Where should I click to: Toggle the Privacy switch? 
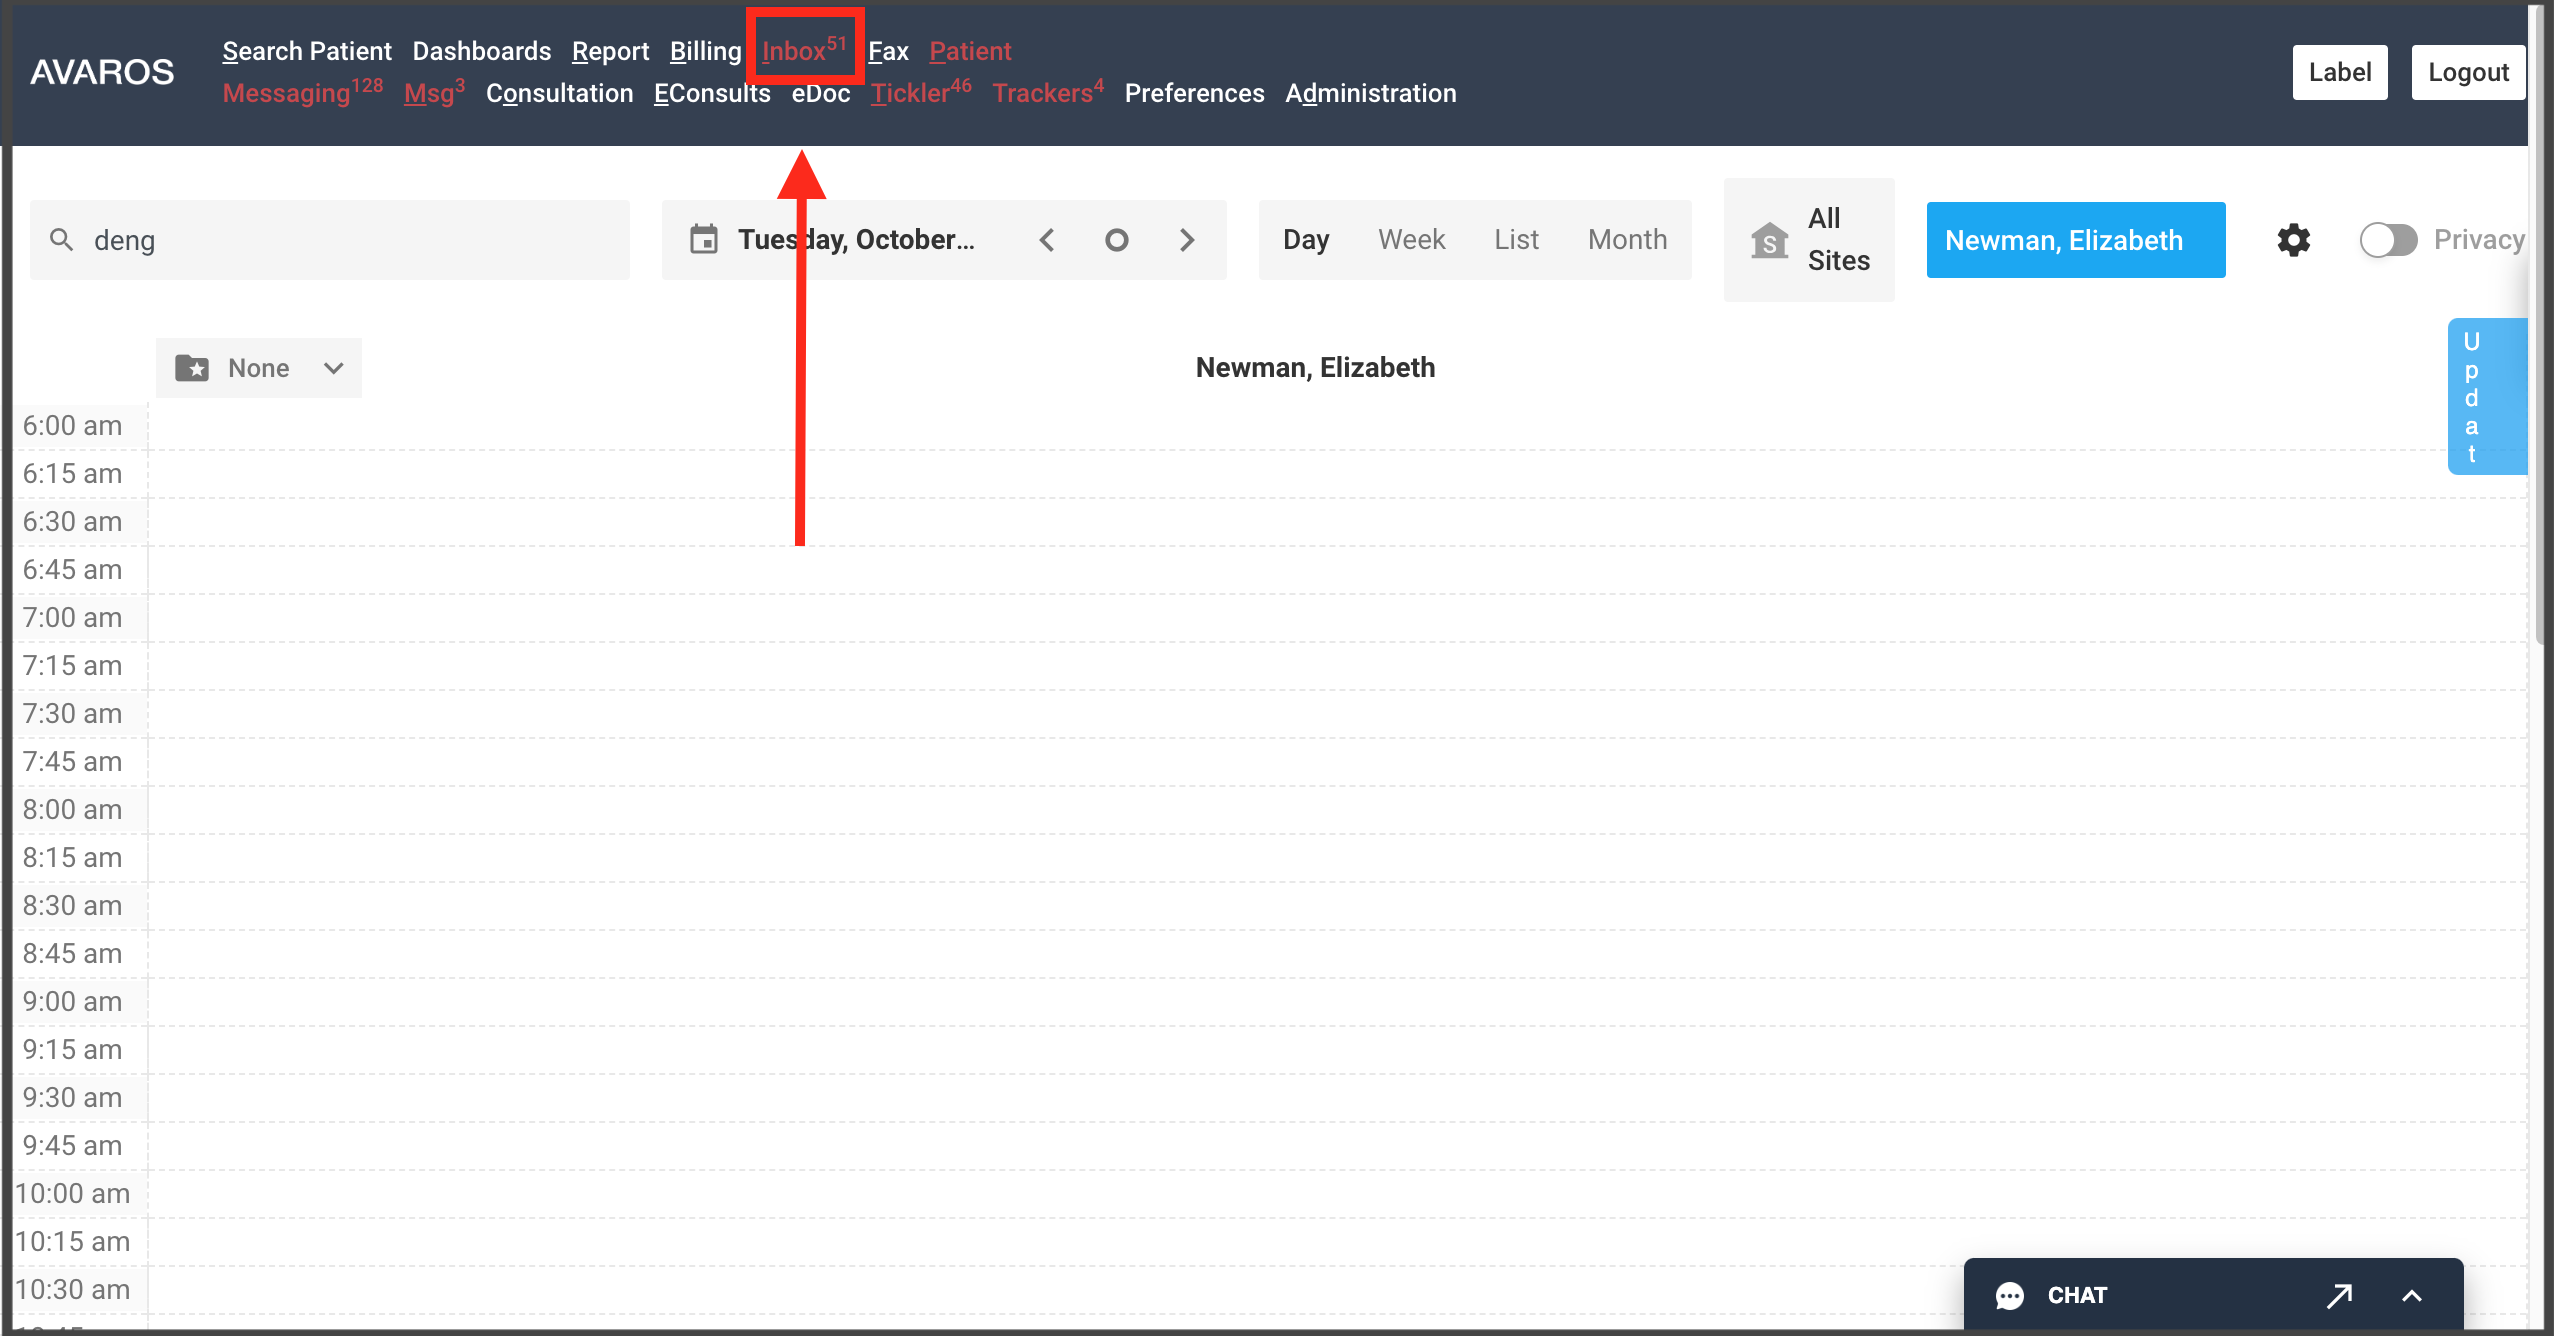click(x=2388, y=240)
